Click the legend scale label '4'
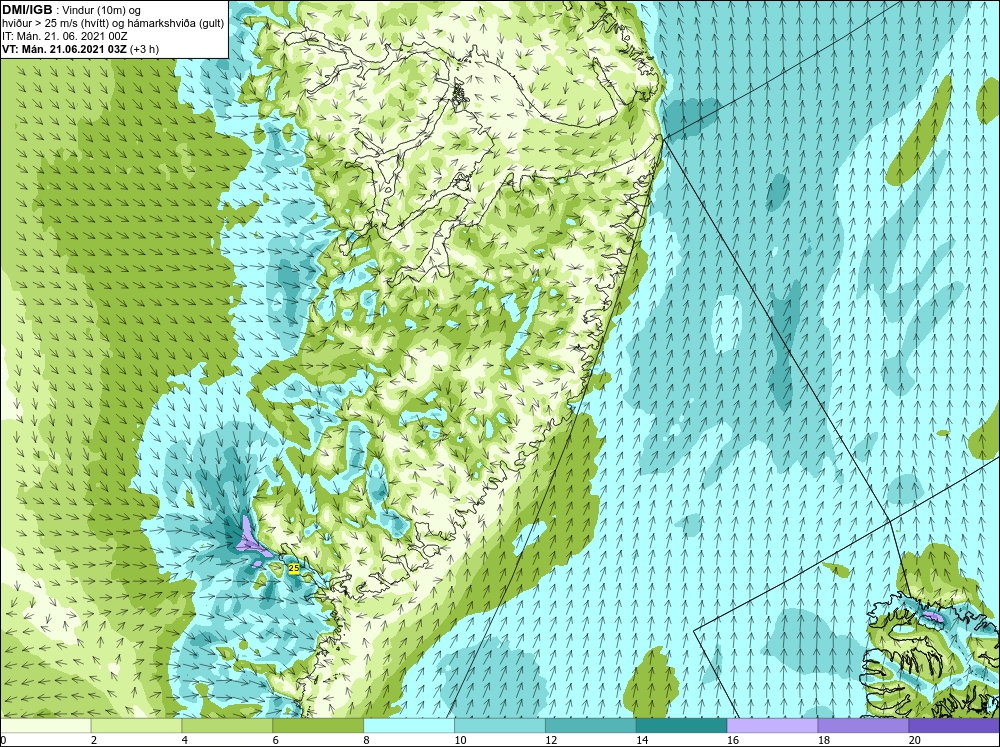The width and height of the screenshot is (1000, 747). [x=184, y=740]
